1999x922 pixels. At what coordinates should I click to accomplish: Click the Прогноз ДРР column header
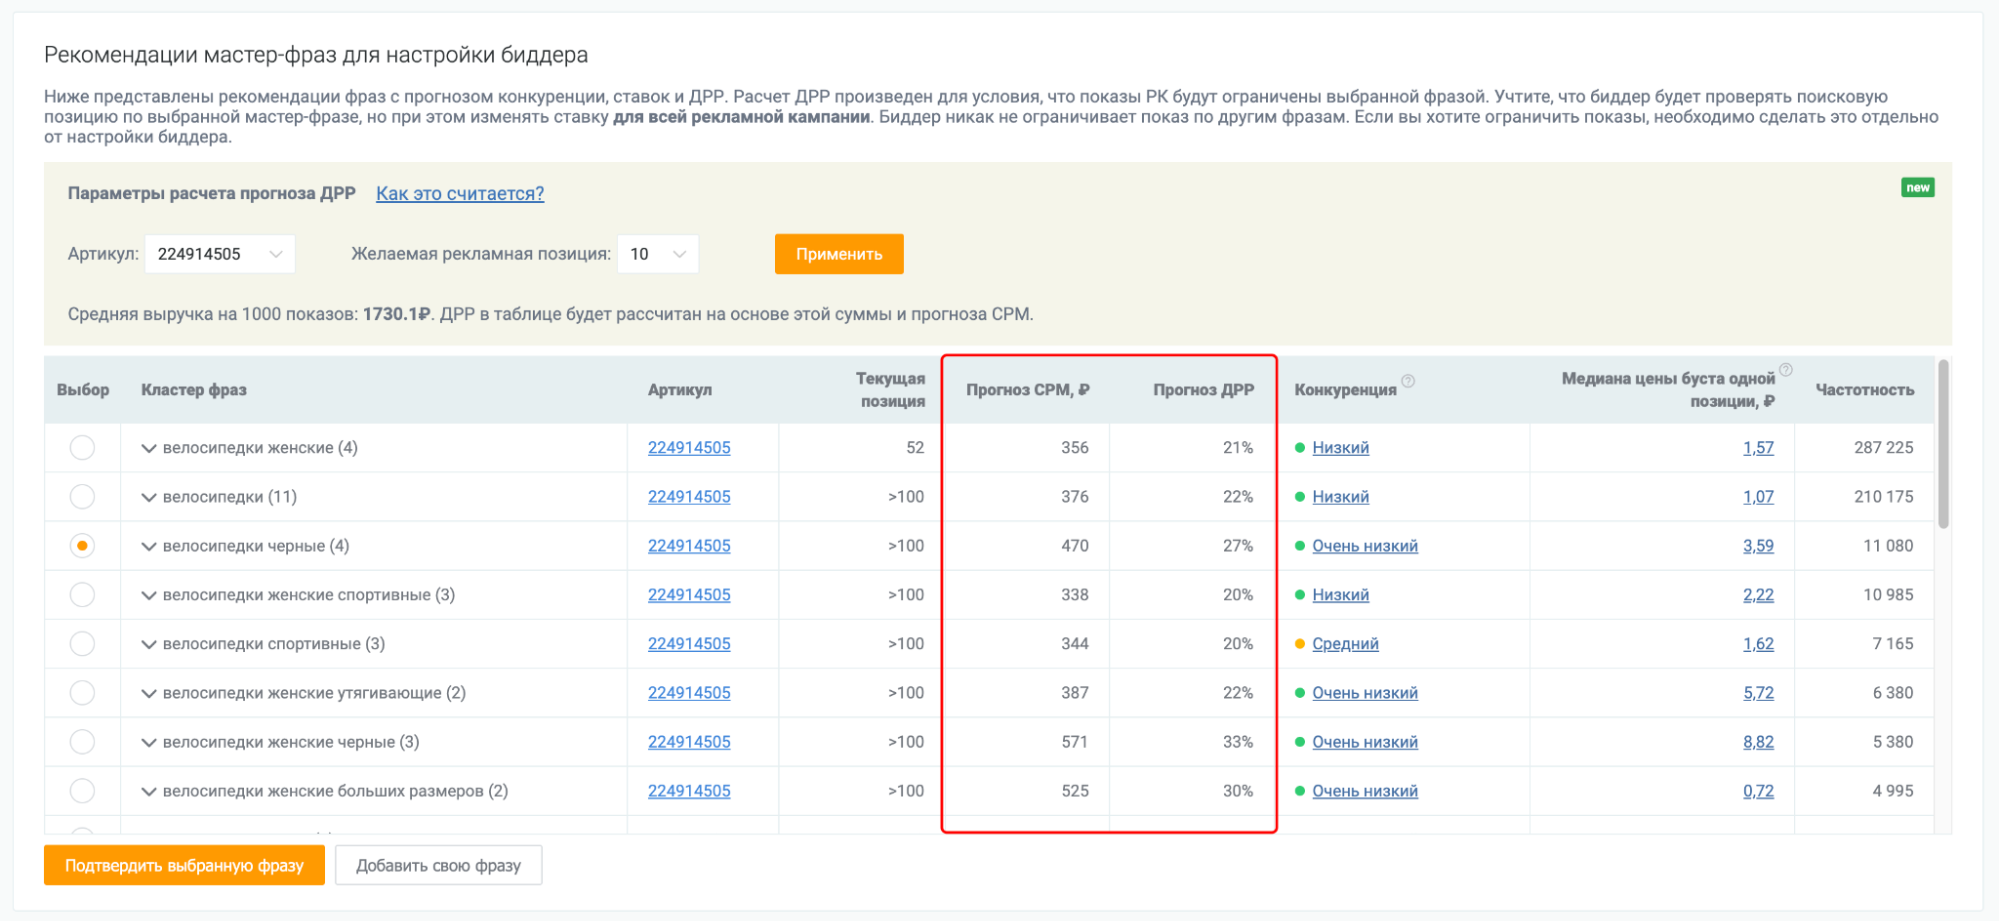pos(1203,390)
